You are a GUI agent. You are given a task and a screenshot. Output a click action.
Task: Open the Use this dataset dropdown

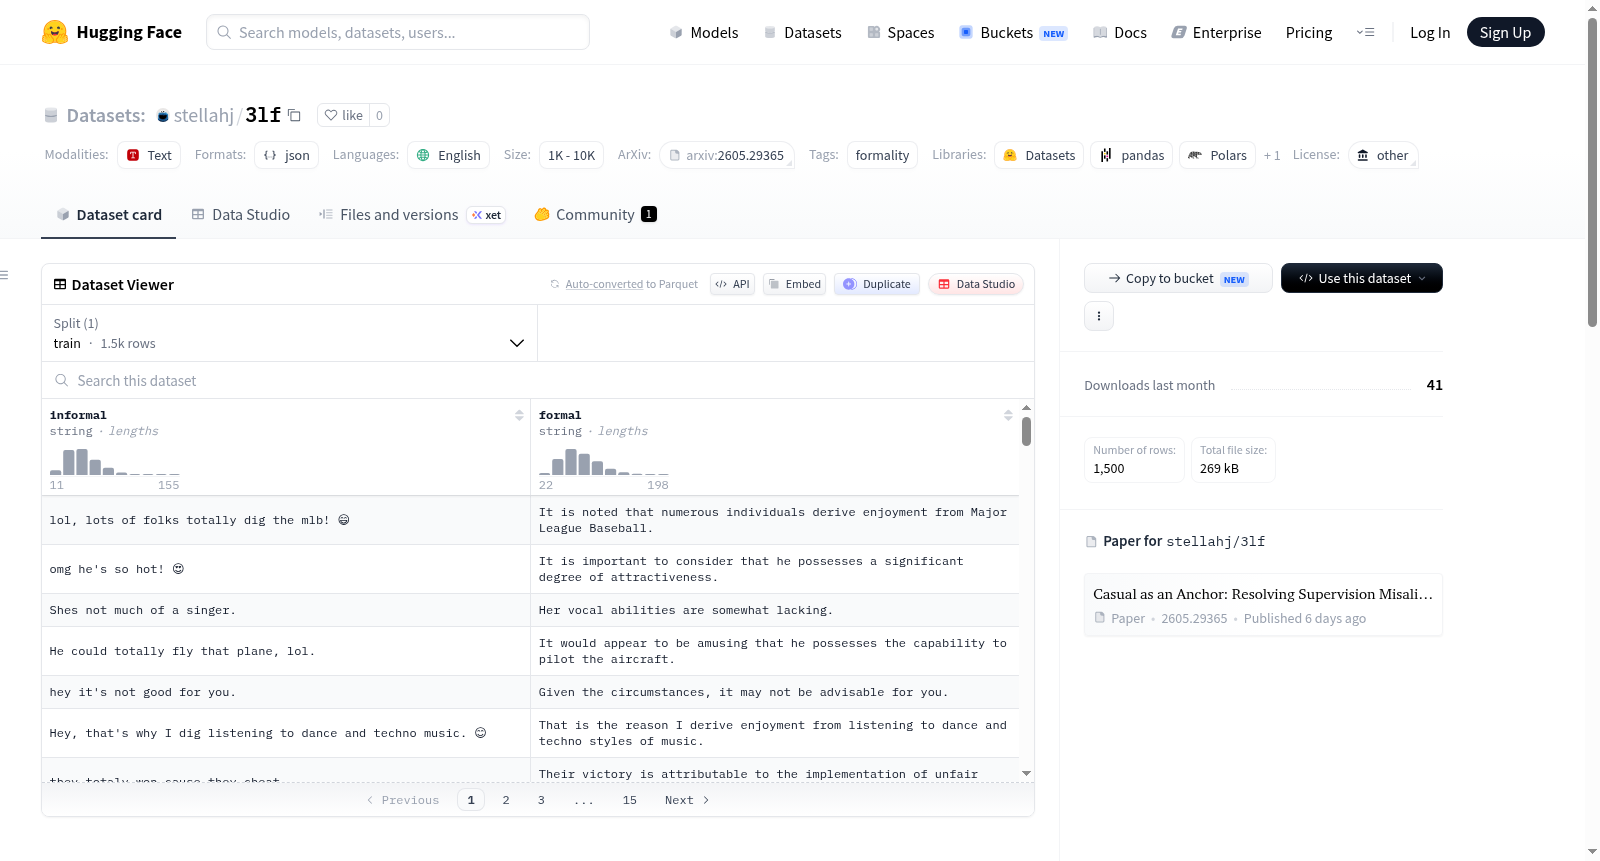[x=1362, y=278]
